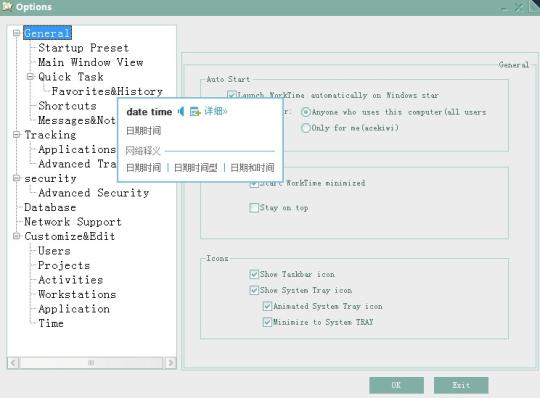This screenshot has height=398, width=540.
Task: Select Only for me (acekiwi) option
Action: coord(305,128)
